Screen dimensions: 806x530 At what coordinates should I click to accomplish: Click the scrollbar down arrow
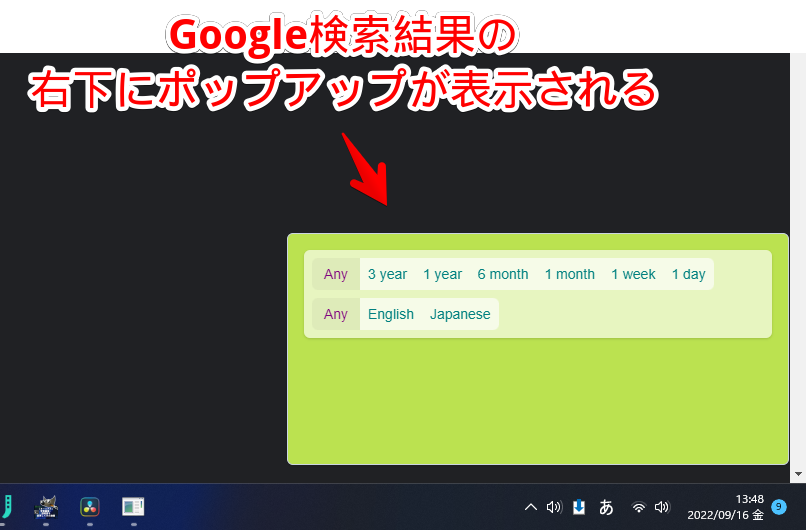(x=798, y=474)
